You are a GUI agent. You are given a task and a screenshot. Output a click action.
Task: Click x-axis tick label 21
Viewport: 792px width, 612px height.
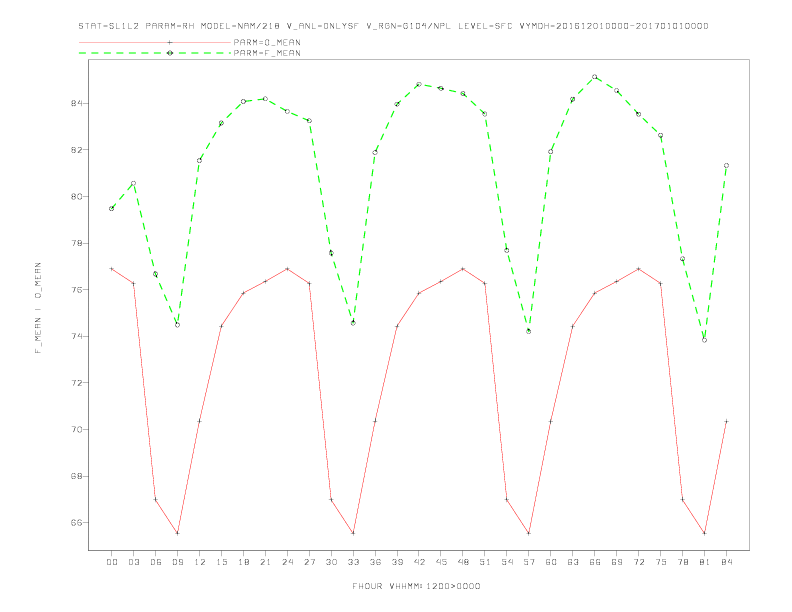[265, 562]
